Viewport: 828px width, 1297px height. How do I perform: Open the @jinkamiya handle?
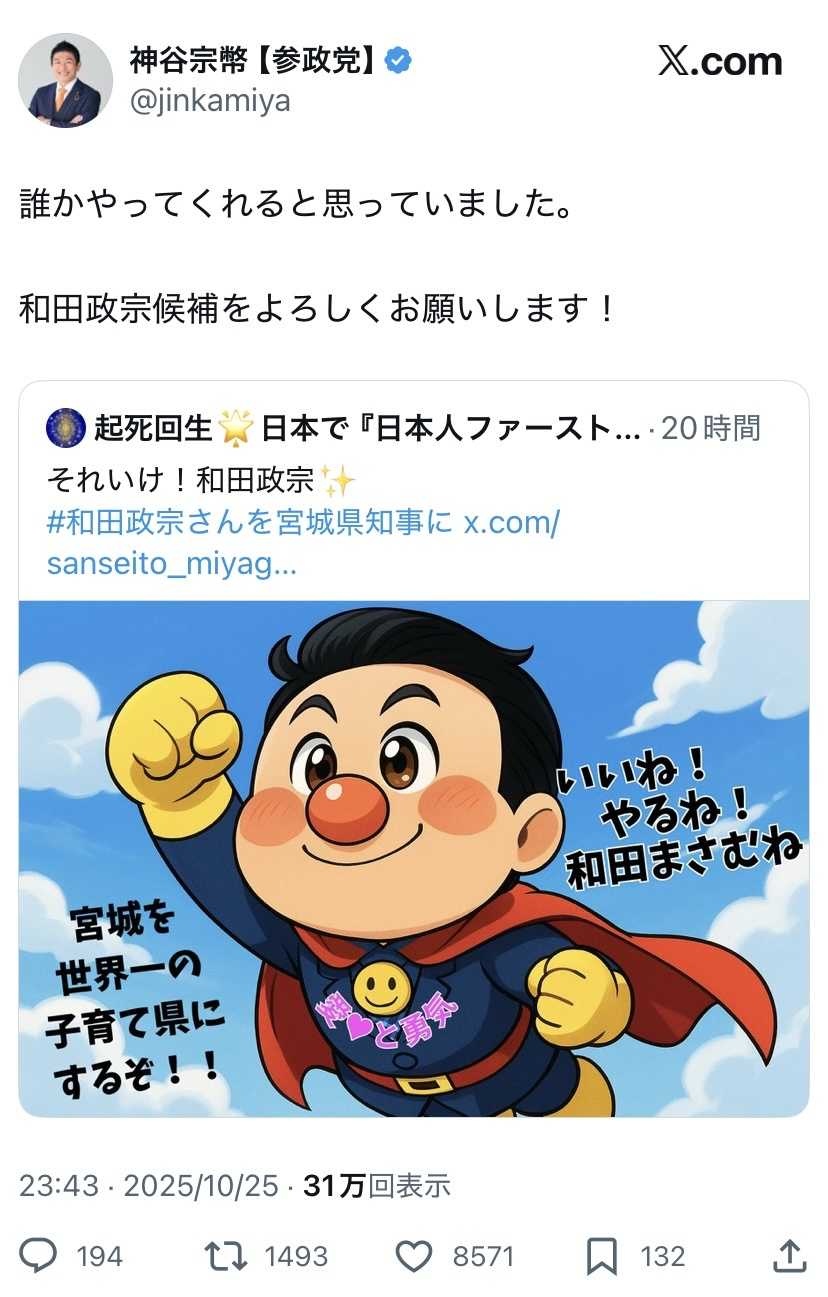coord(210,101)
